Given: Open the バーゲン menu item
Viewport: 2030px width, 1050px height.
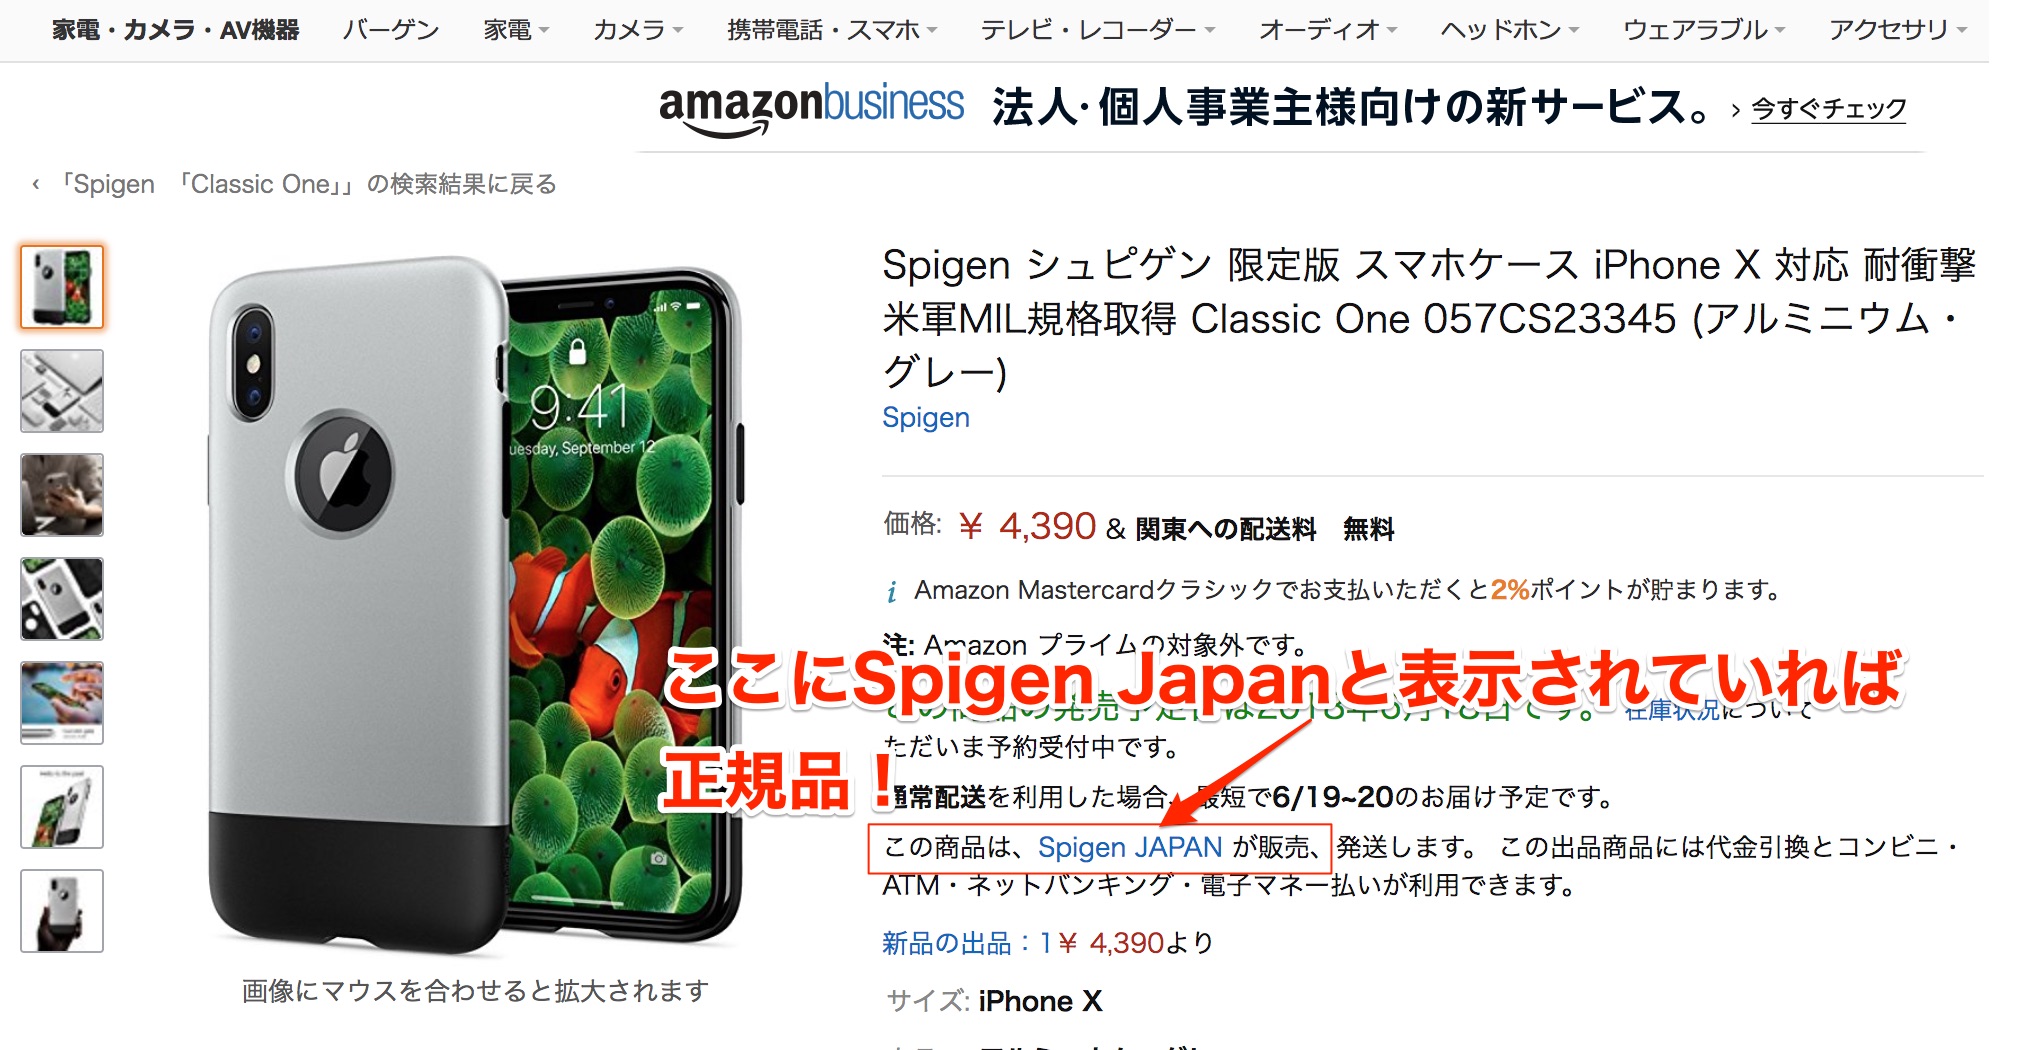Looking at the screenshot, I should pyautogui.click(x=390, y=30).
